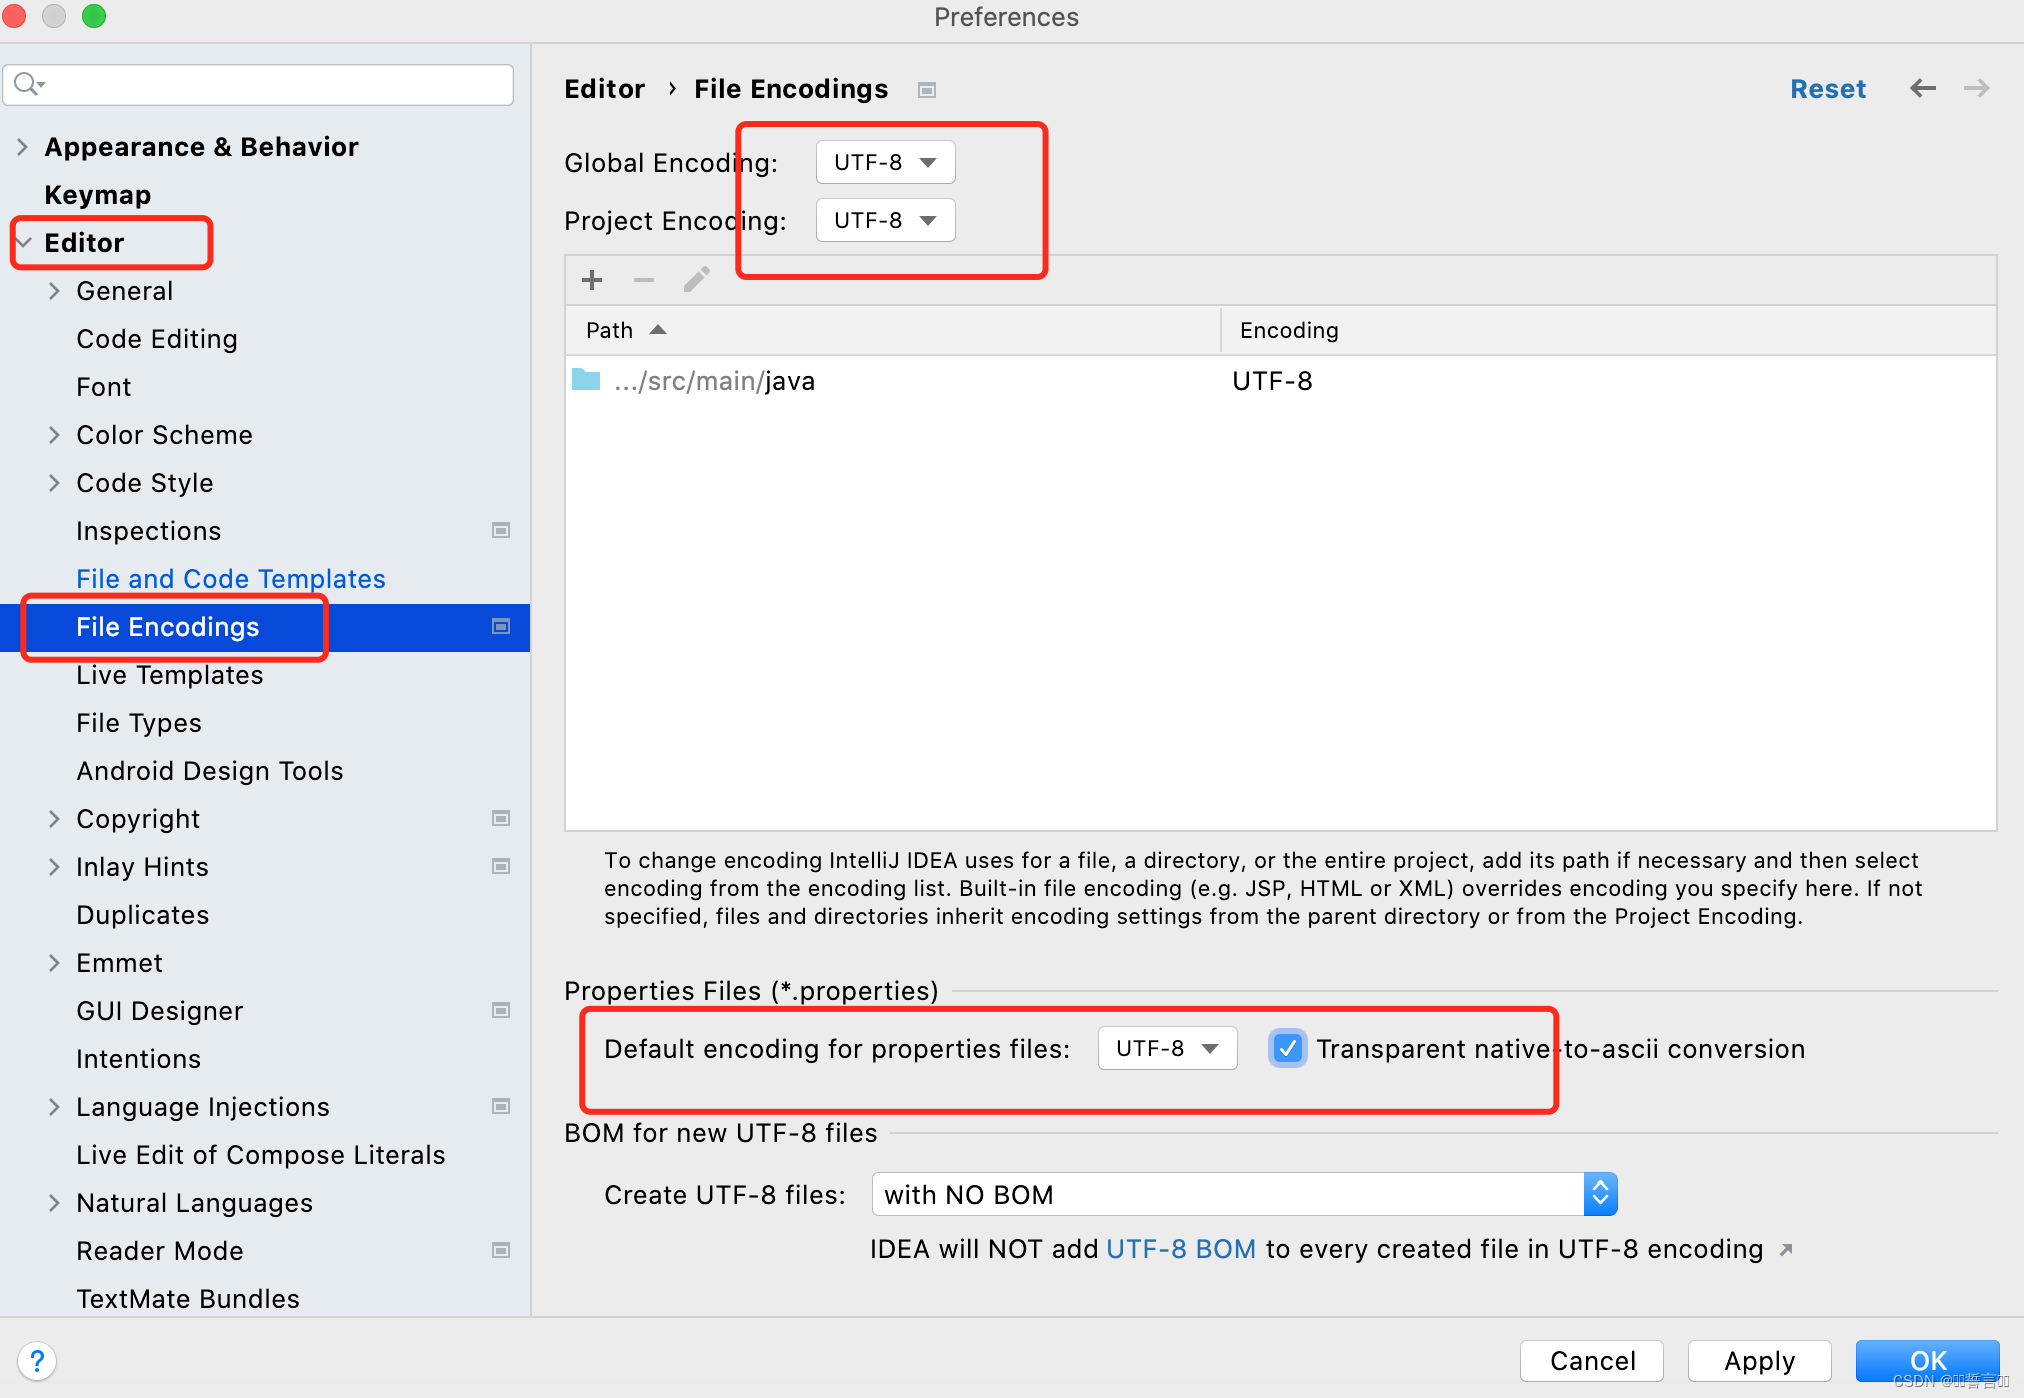This screenshot has height=1398, width=2024.
Task: Select Live Templates page
Action: pyautogui.click(x=170, y=675)
